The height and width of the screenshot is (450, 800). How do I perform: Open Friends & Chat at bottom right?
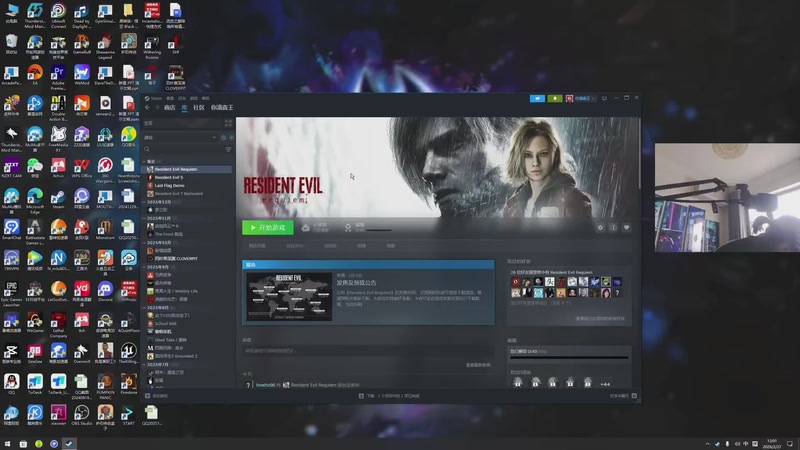click(623, 396)
